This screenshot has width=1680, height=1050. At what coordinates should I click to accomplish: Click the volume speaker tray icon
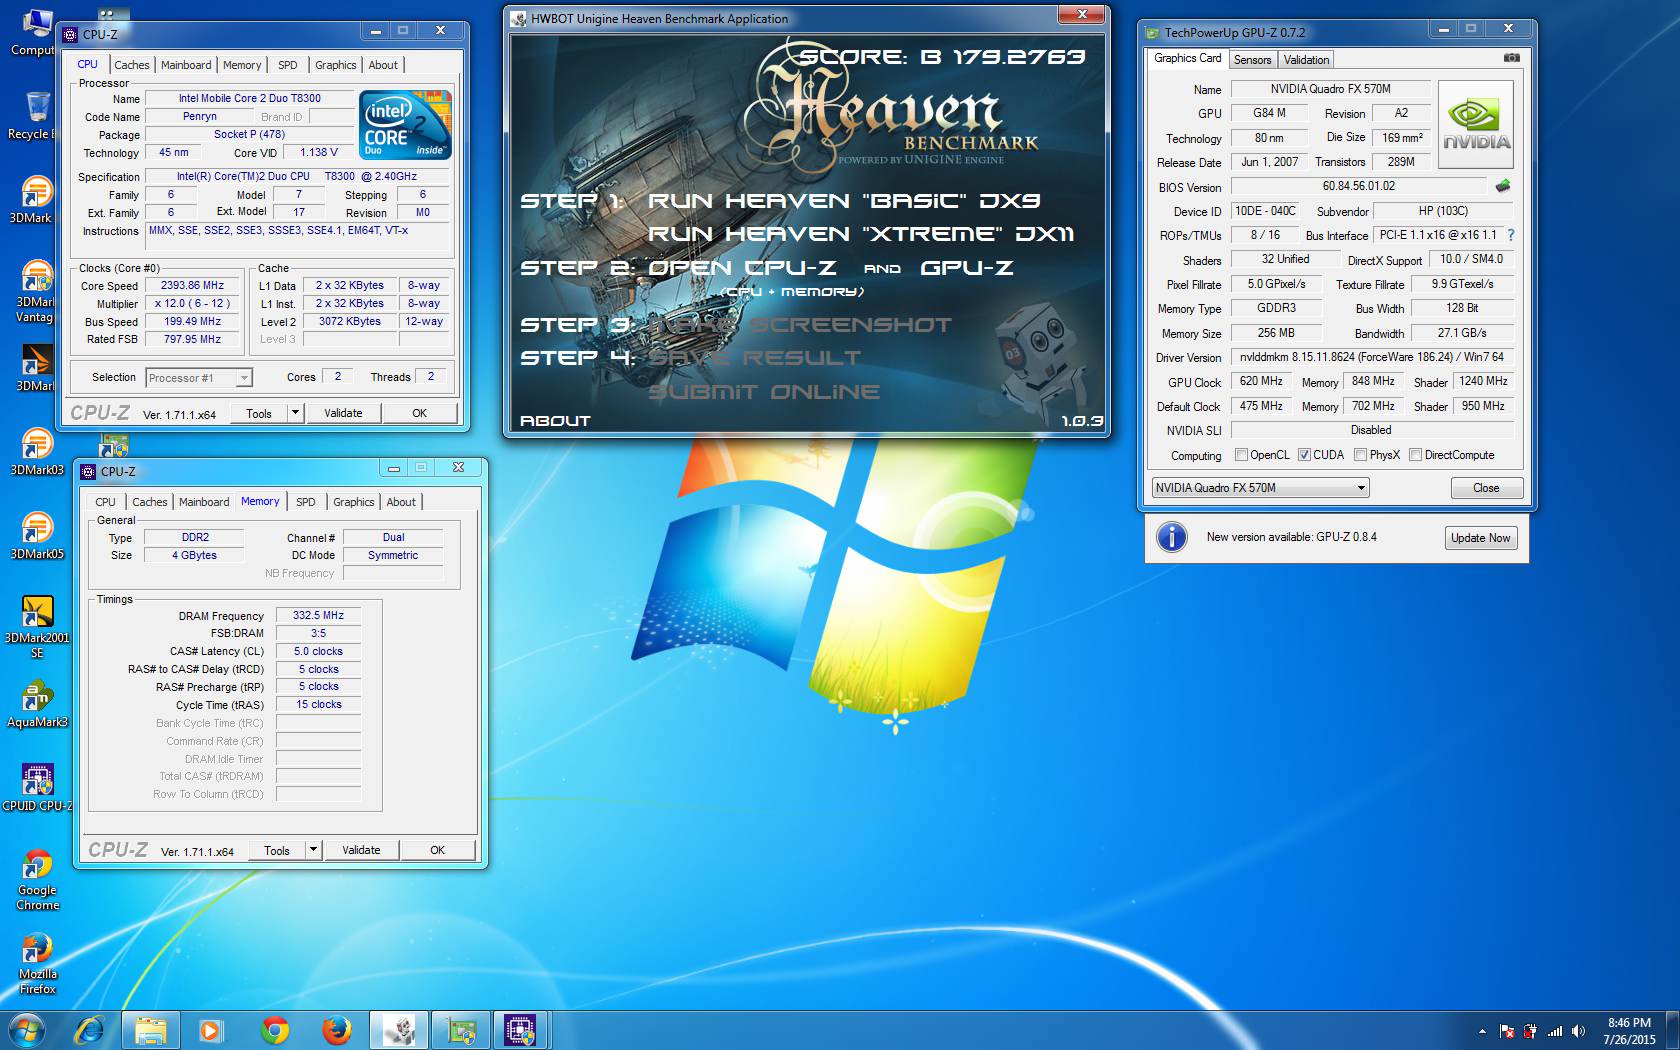(x=1579, y=1031)
